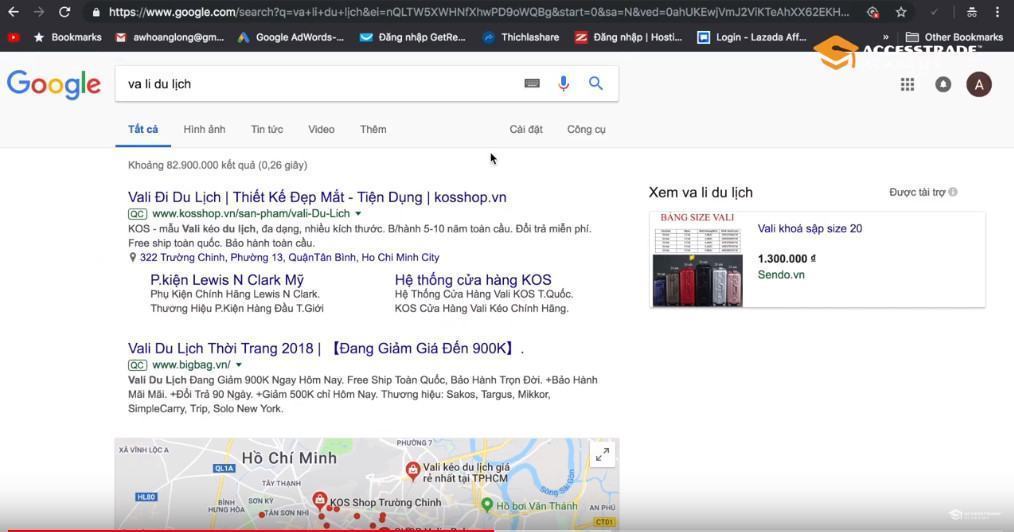1014x532 pixels.
Task: Open Công cụ search tools
Action: pyautogui.click(x=587, y=129)
